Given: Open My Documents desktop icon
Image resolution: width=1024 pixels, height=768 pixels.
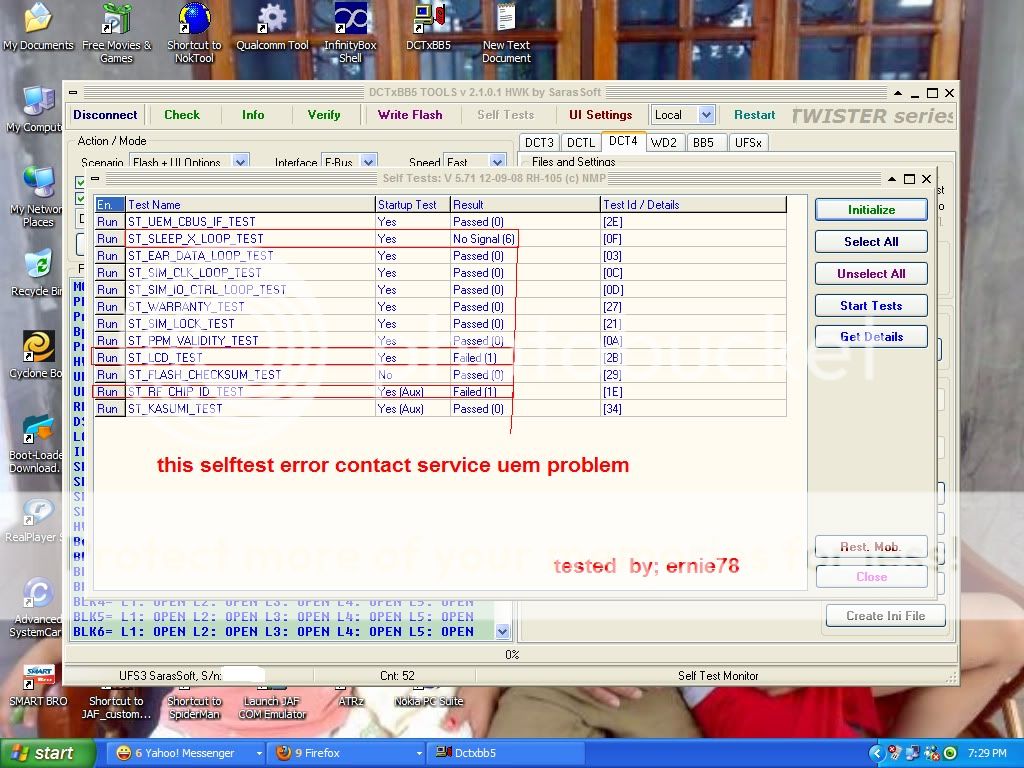Looking at the screenshot, I should click(38, 26).
